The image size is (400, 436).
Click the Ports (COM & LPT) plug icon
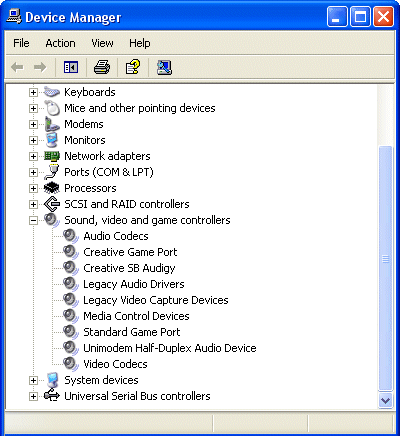pyautogui.click(x=52, y=172)
